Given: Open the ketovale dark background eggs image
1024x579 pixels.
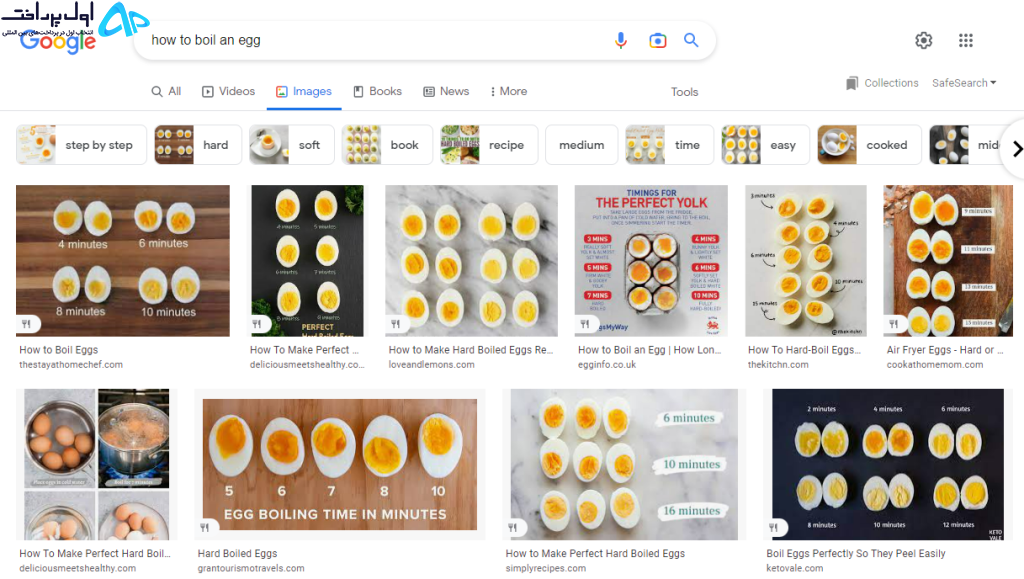Looking at the screenshot, I should point(888,464).
